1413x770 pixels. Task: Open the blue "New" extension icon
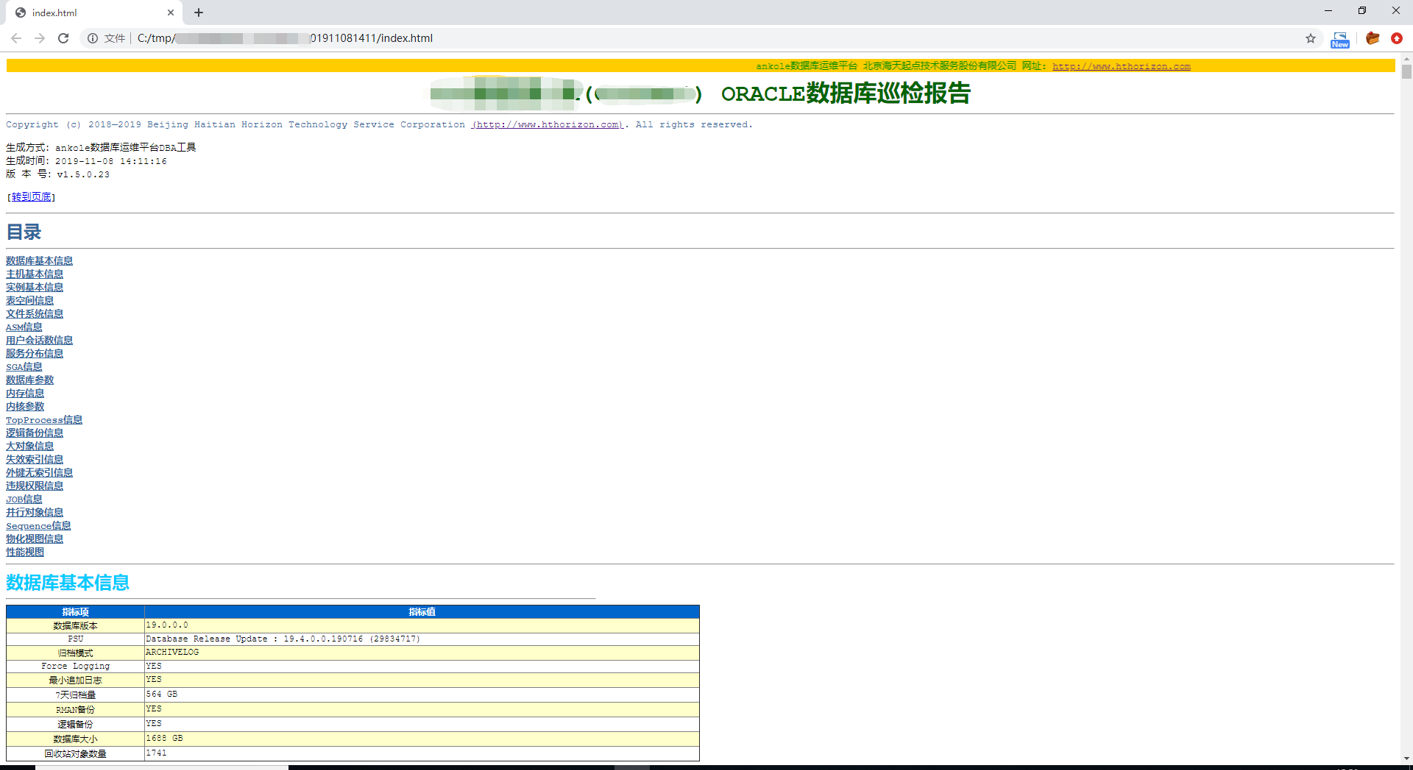1340,39
